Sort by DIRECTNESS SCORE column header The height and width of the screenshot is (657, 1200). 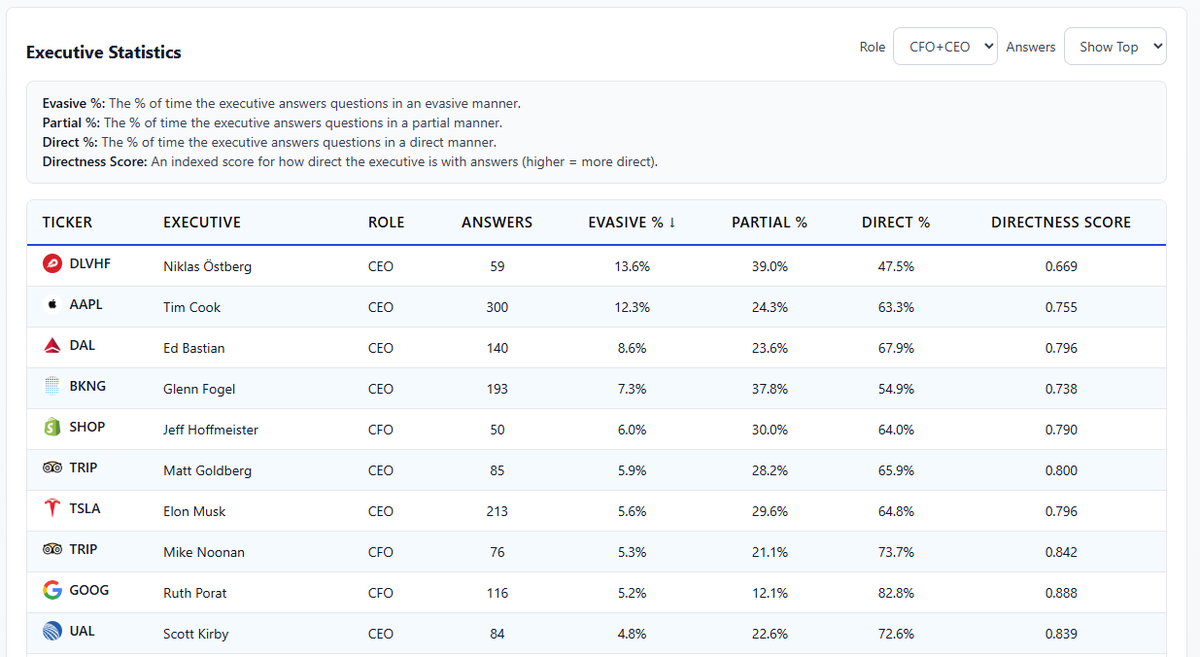(x=1061, y=222)
